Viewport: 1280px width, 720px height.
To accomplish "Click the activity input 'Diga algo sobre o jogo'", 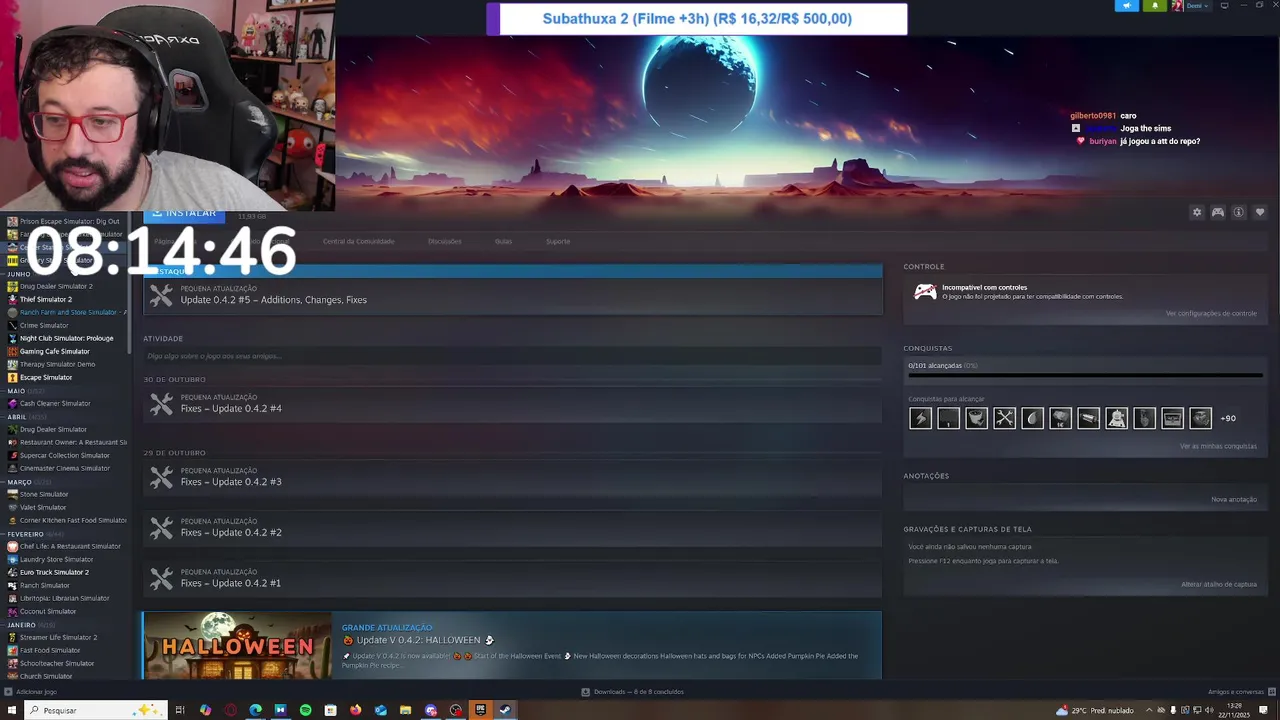I will point(512,356).
